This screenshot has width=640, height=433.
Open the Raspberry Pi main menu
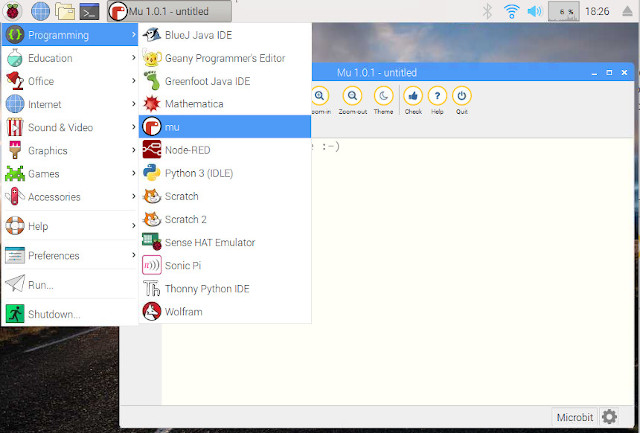(13, 11)
